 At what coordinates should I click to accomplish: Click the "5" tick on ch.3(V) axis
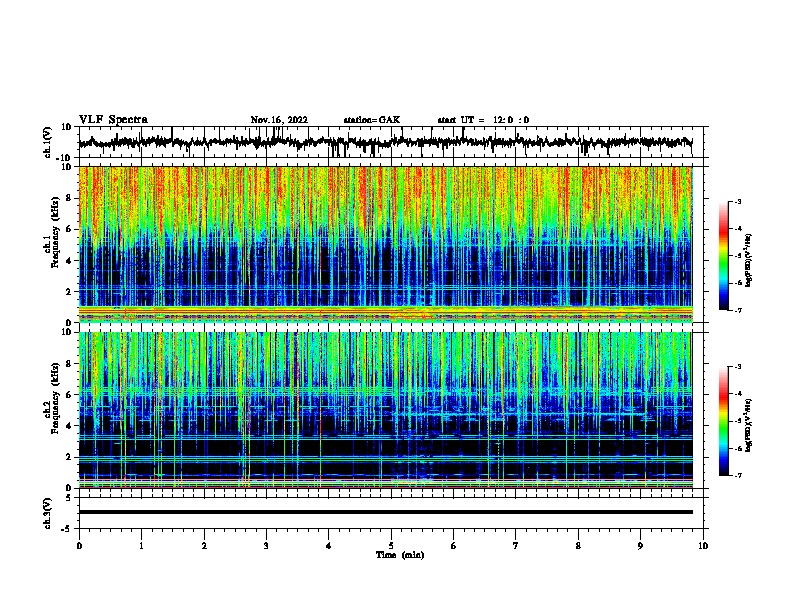[70, 498]
